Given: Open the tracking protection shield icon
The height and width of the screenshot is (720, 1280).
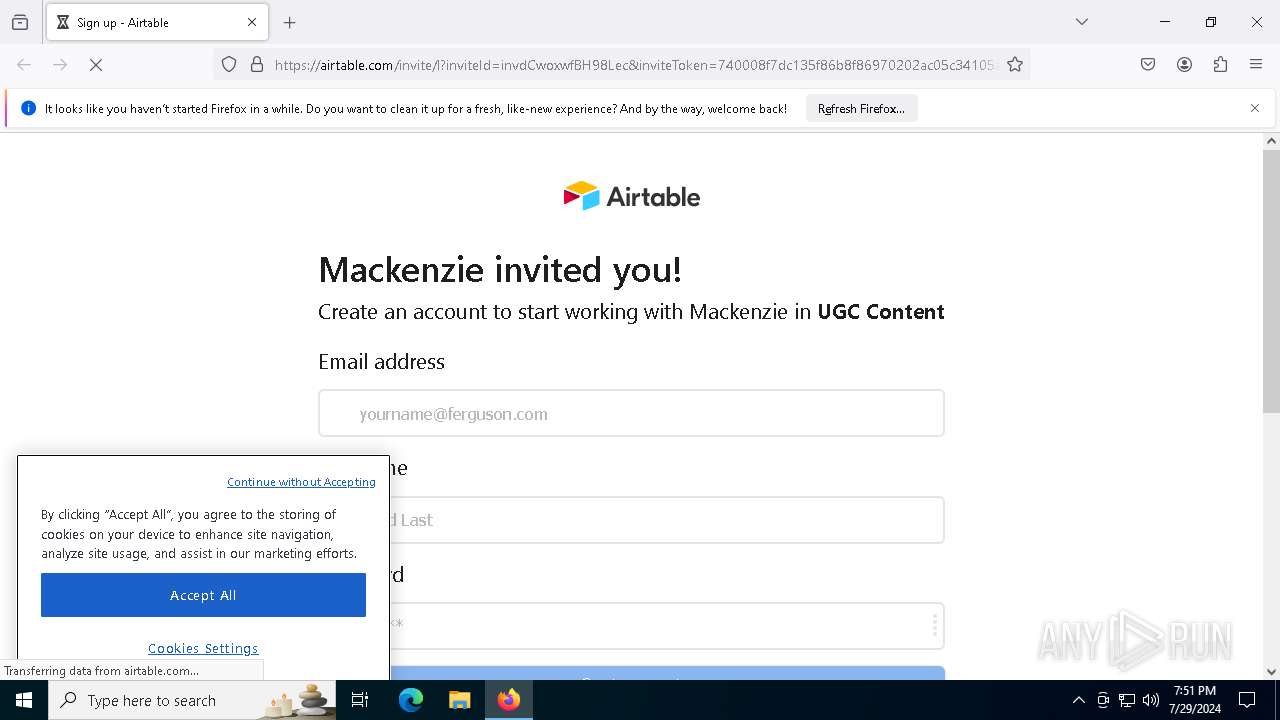Looking at the screenshot, I should pos(229,65).
